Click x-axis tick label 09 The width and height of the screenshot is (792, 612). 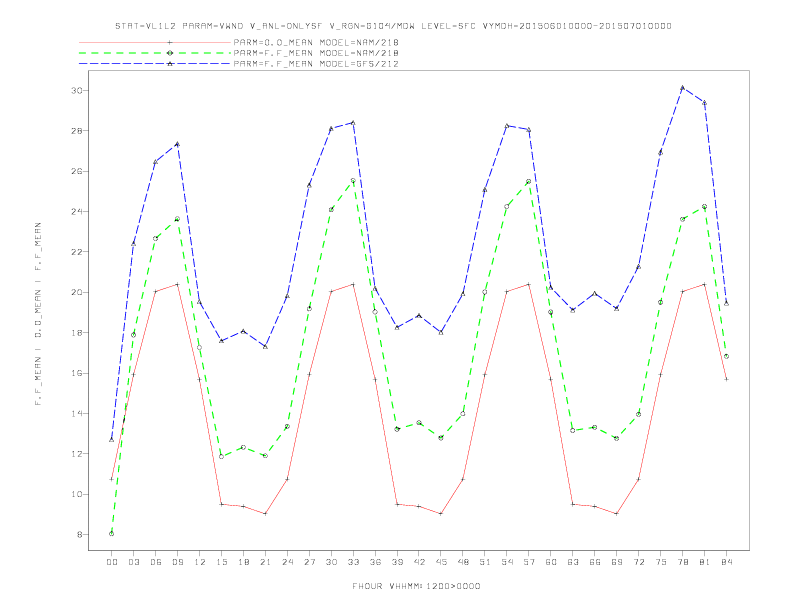pos(177,562)
